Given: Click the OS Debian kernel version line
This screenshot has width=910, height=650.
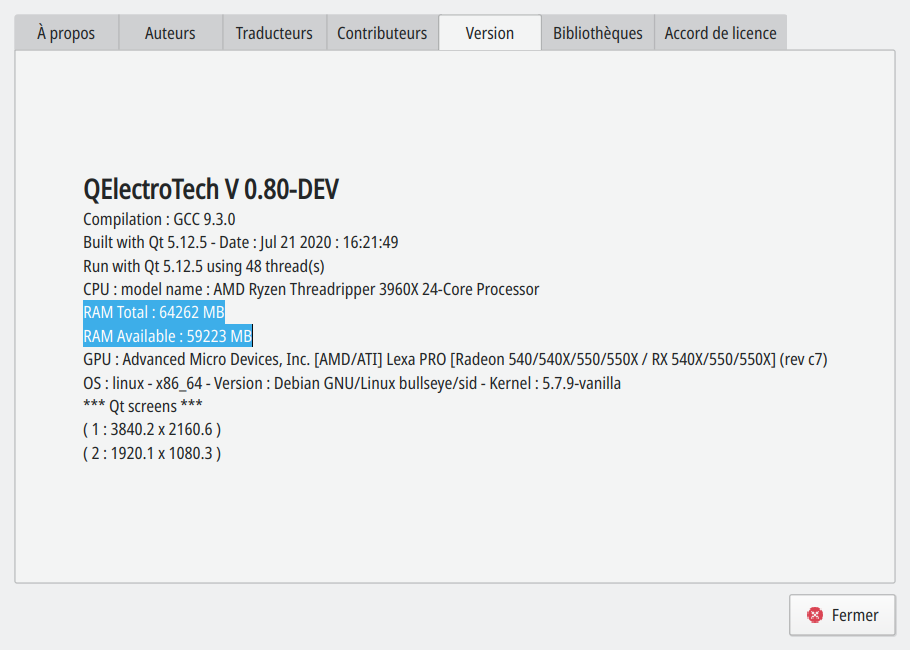Looking at the screenshot, I should (351, 383).
